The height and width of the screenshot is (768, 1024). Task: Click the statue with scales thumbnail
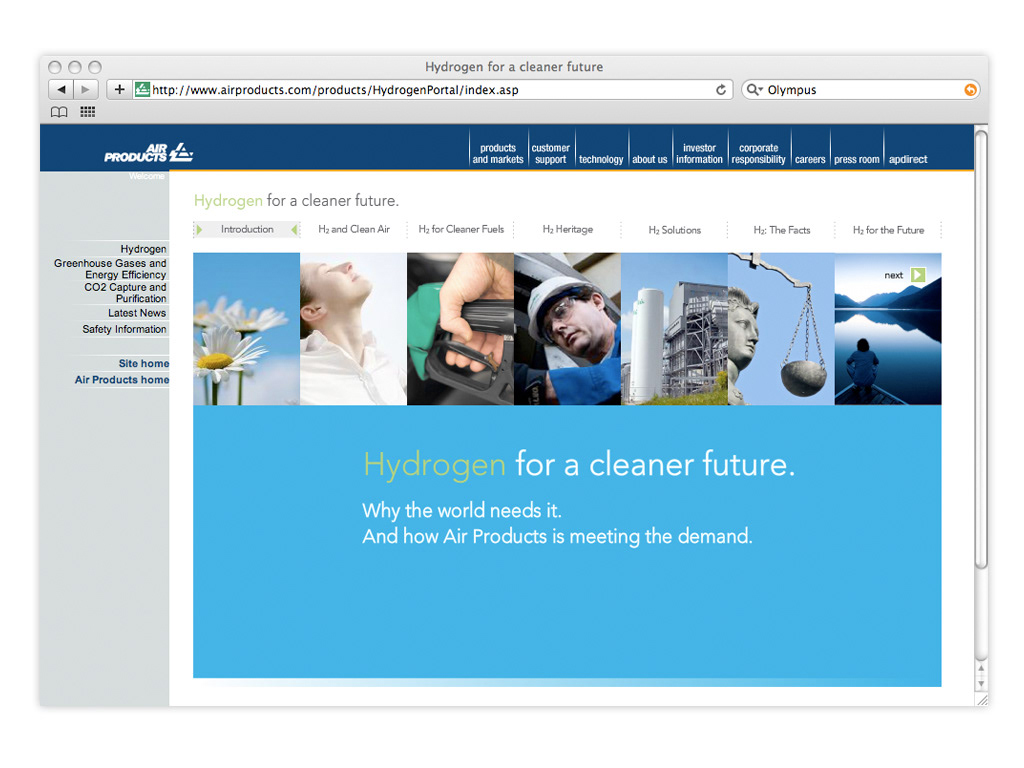click(781, 328)
